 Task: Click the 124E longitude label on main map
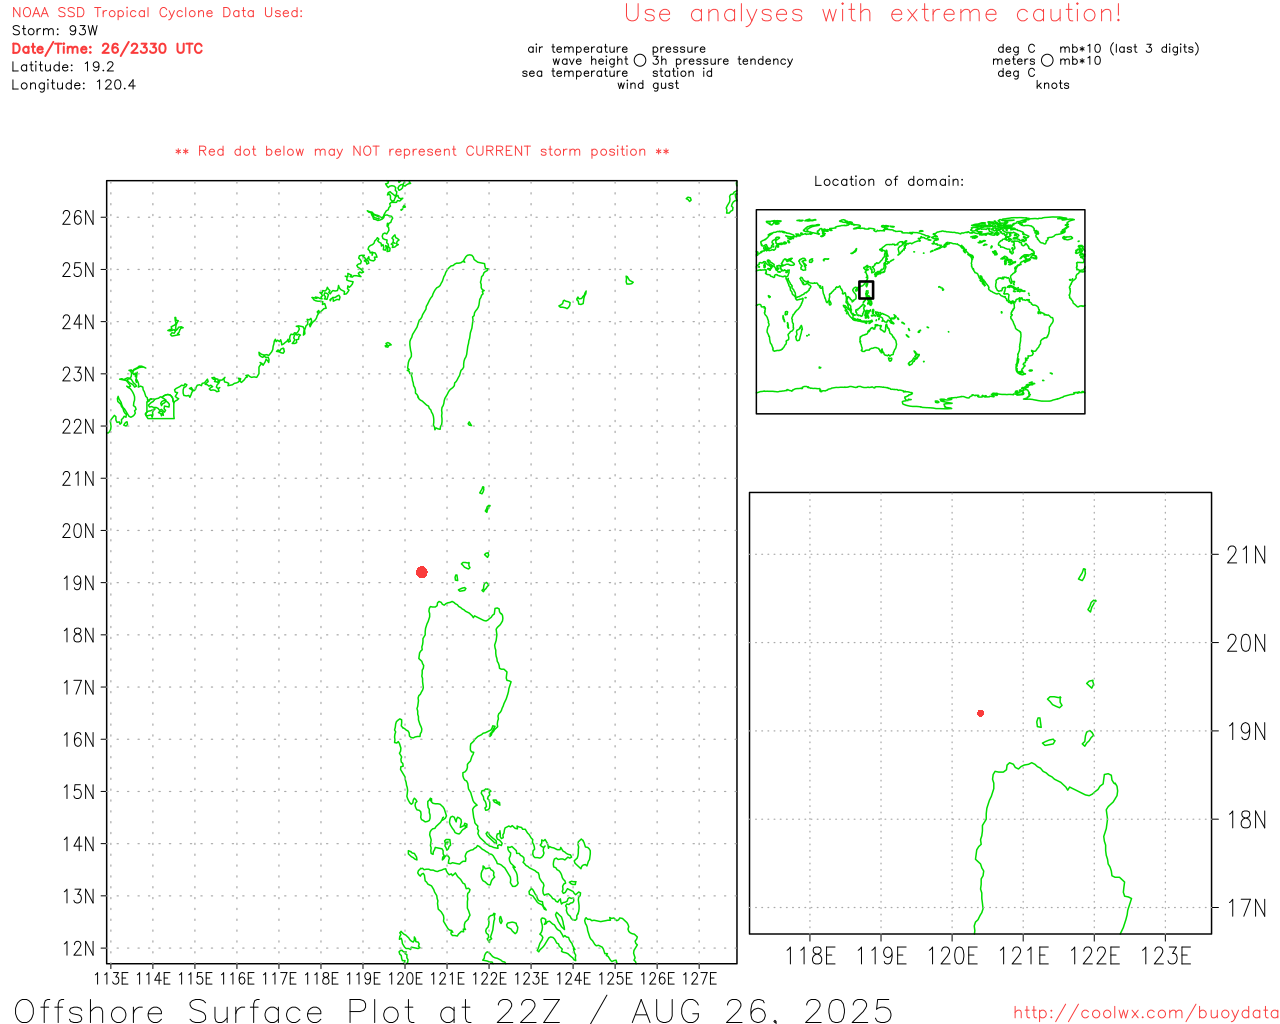click(573, 979)
